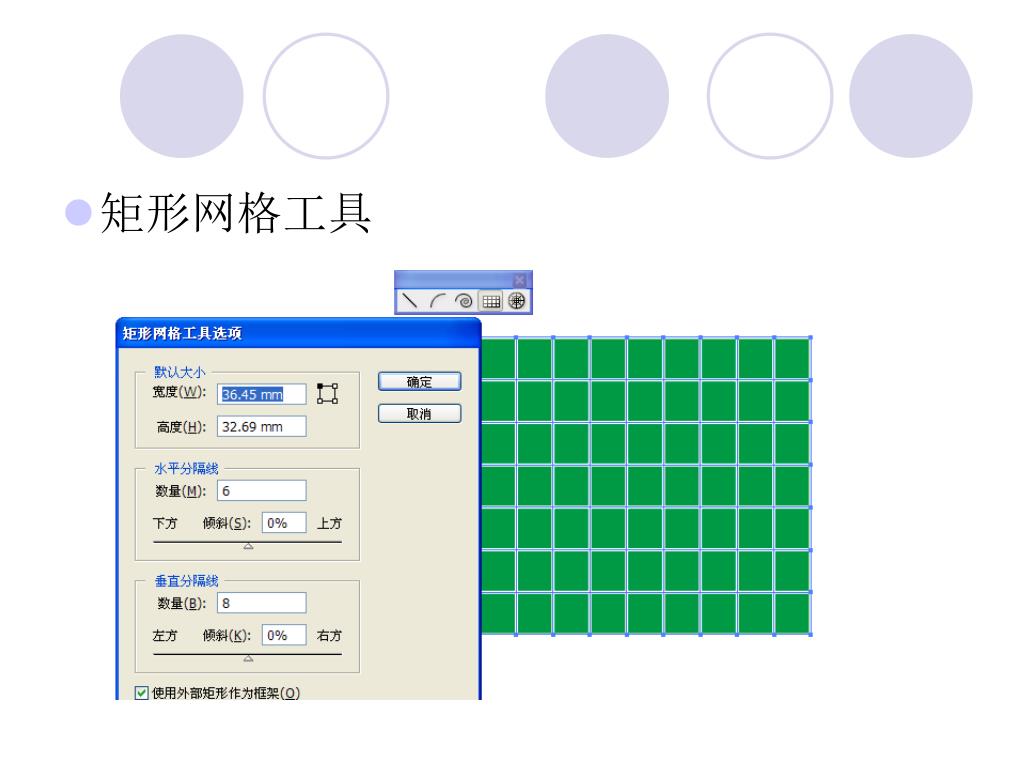Click the 上方 label
Screen dimensions: 1024x768
pos(329,523)
